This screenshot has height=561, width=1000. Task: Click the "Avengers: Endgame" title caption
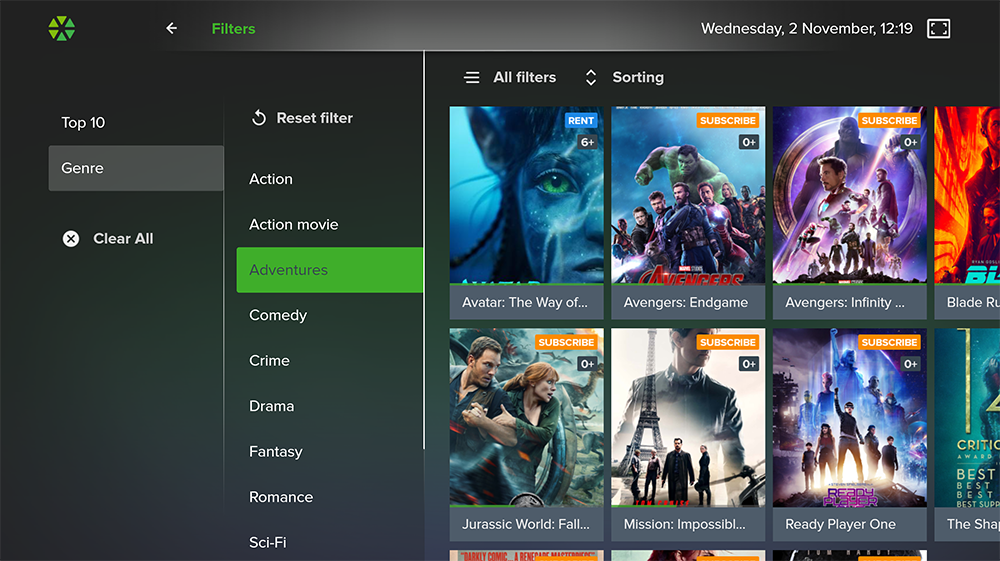[686, 302]
